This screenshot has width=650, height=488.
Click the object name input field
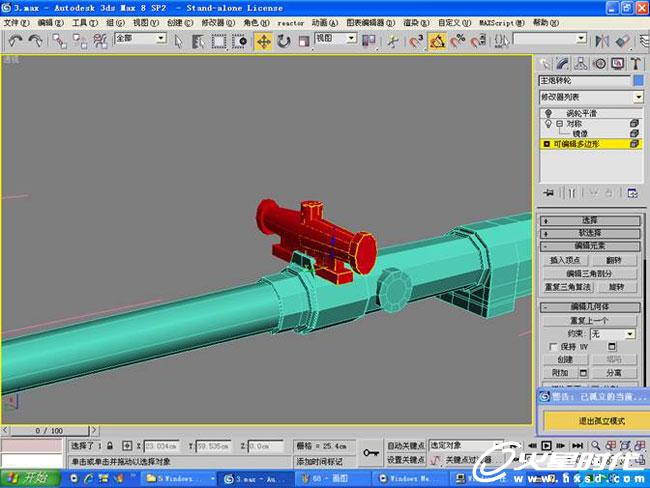click(584, 80)
